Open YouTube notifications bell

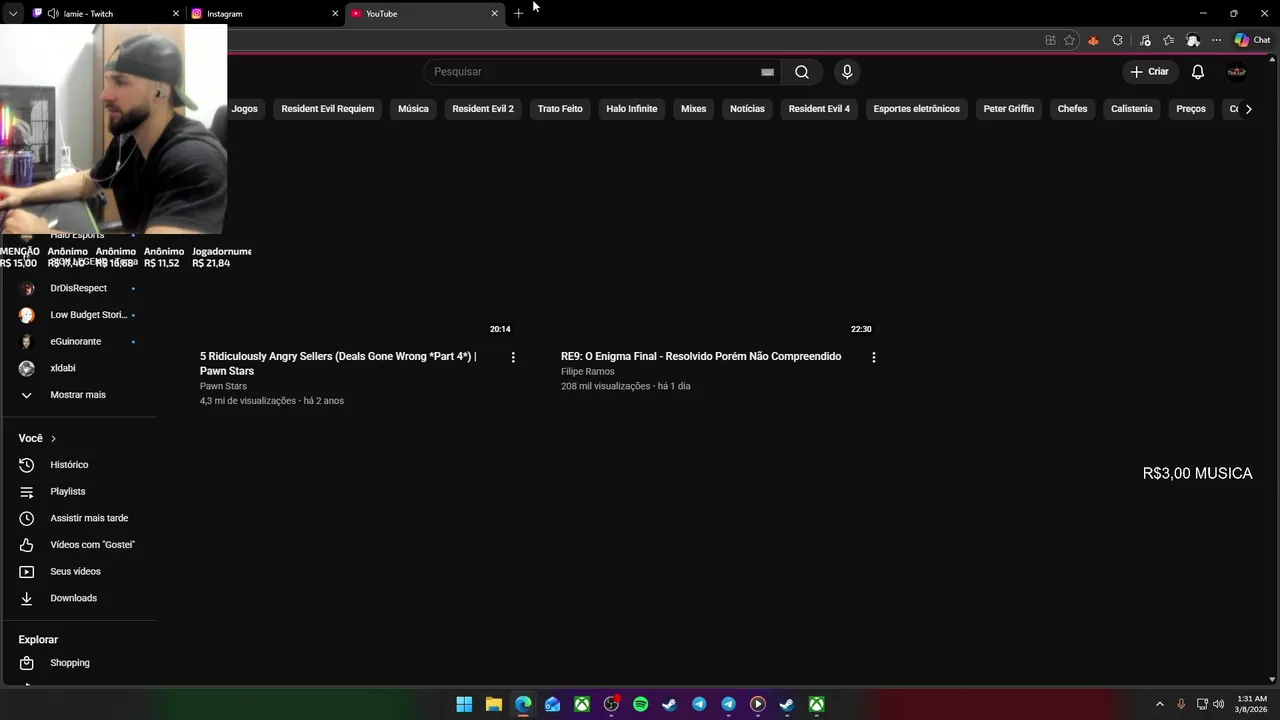click(x=1198, y=72)
